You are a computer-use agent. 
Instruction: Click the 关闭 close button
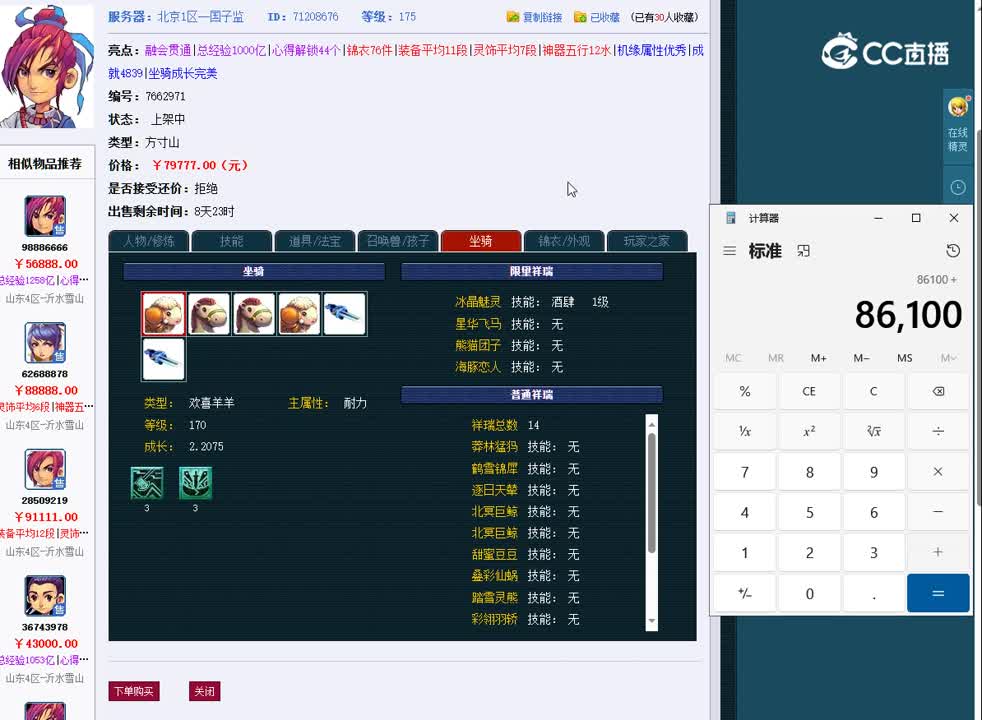click(205, 691)
